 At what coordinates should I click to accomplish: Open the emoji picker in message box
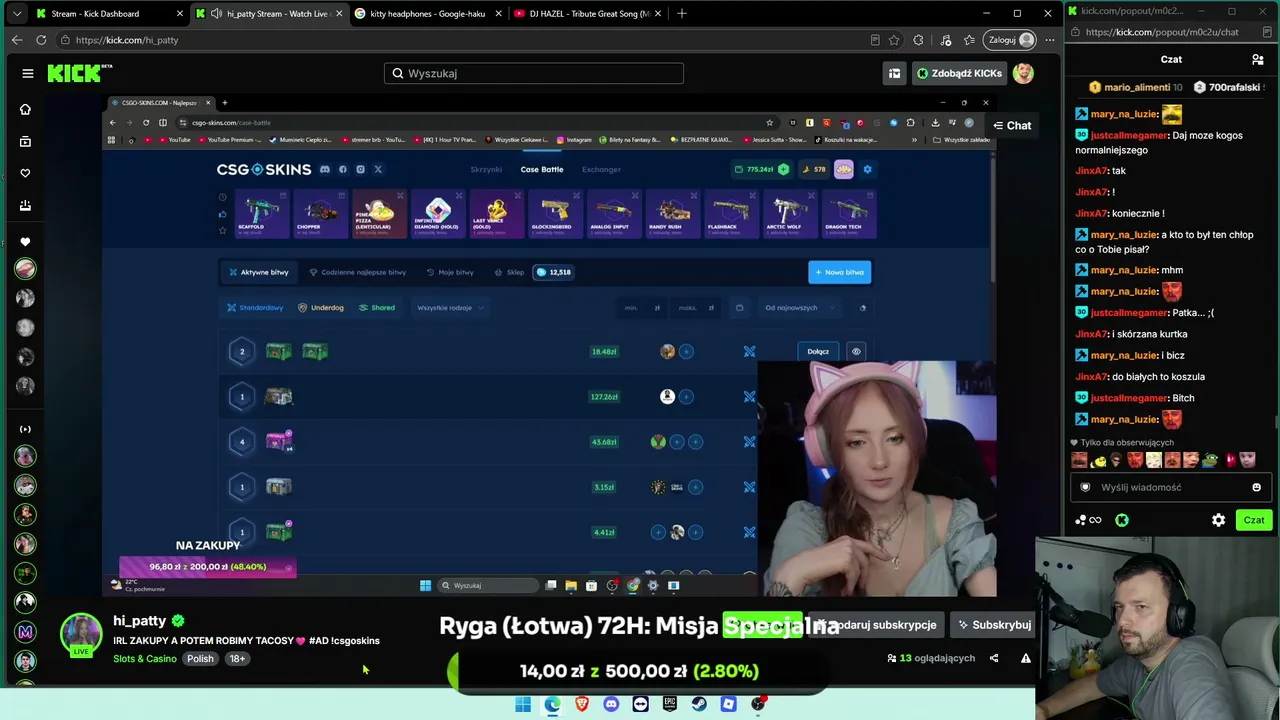tap(1256, 487)
